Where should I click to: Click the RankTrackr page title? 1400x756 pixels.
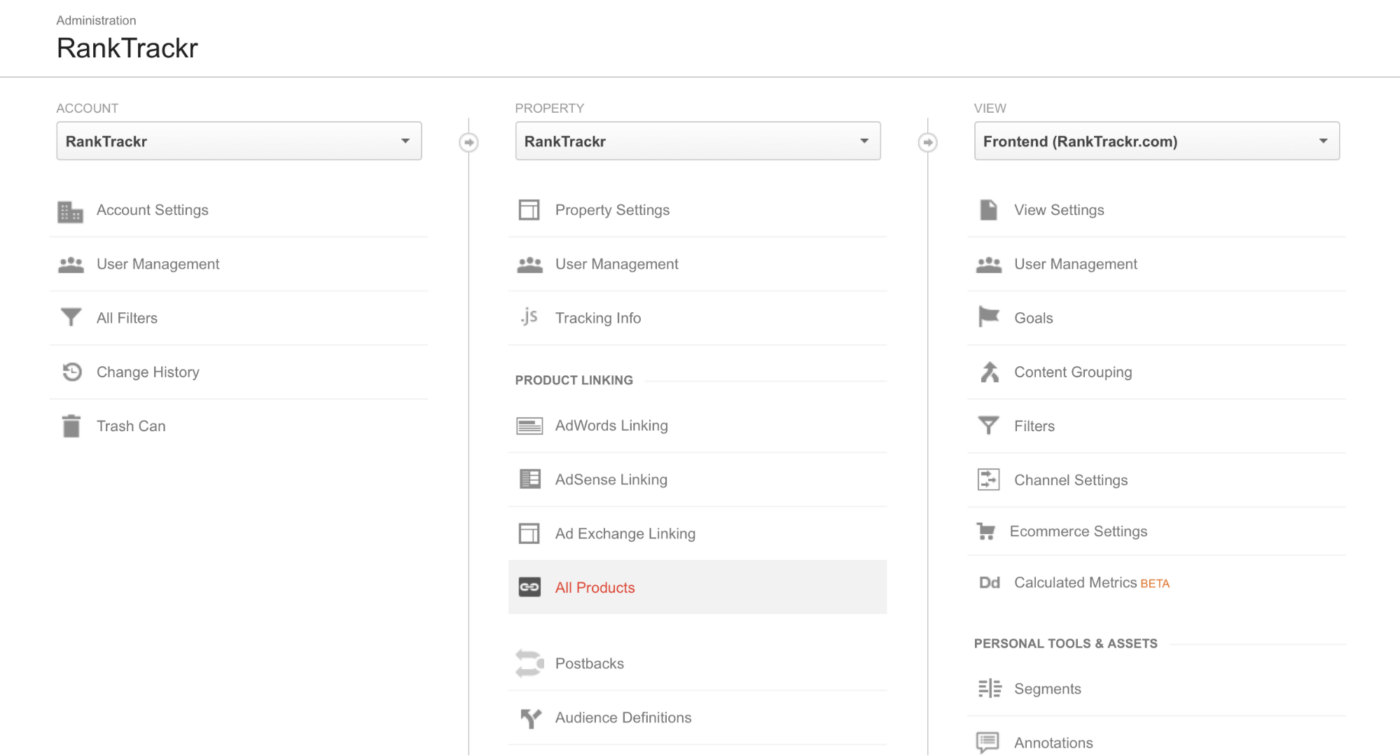point(127,48)
